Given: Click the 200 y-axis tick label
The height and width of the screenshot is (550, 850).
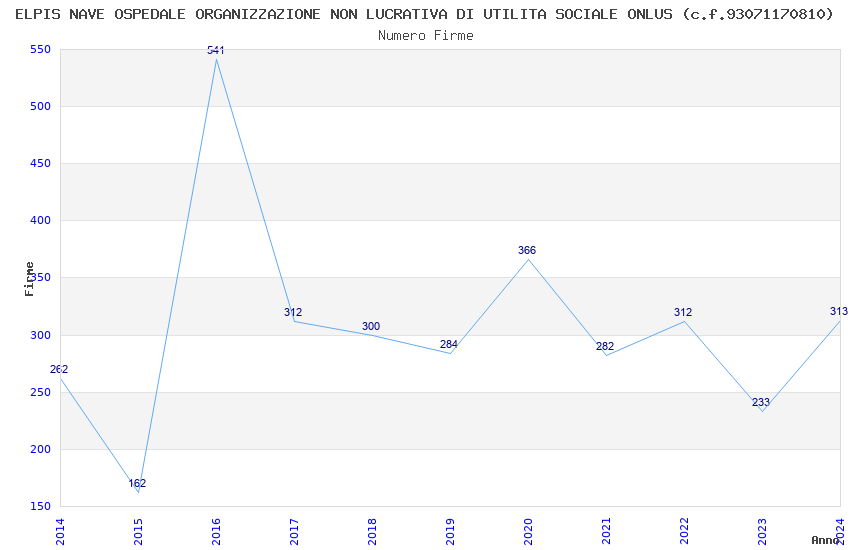Looking at the screenshot, I should click(41, 449).
